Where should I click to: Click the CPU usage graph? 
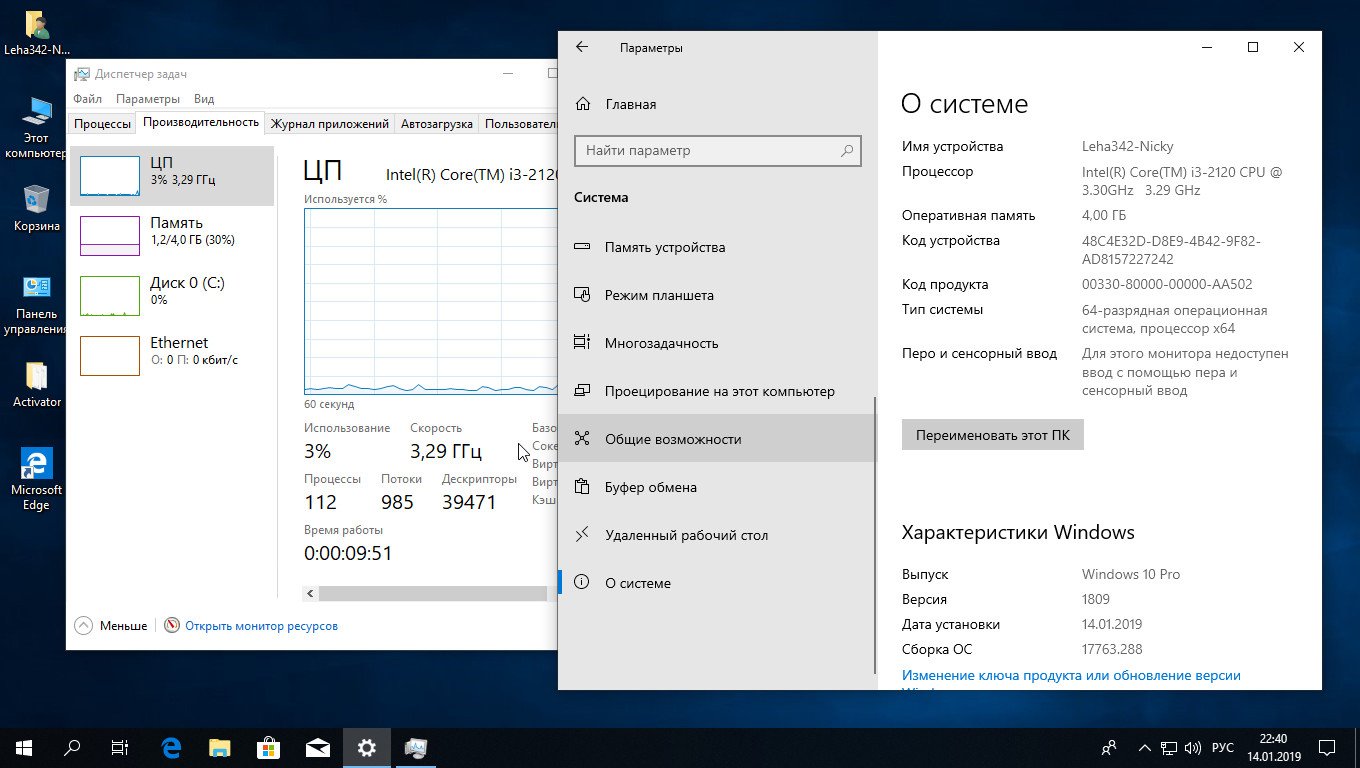pyautogui.click(x=431, y=302)
